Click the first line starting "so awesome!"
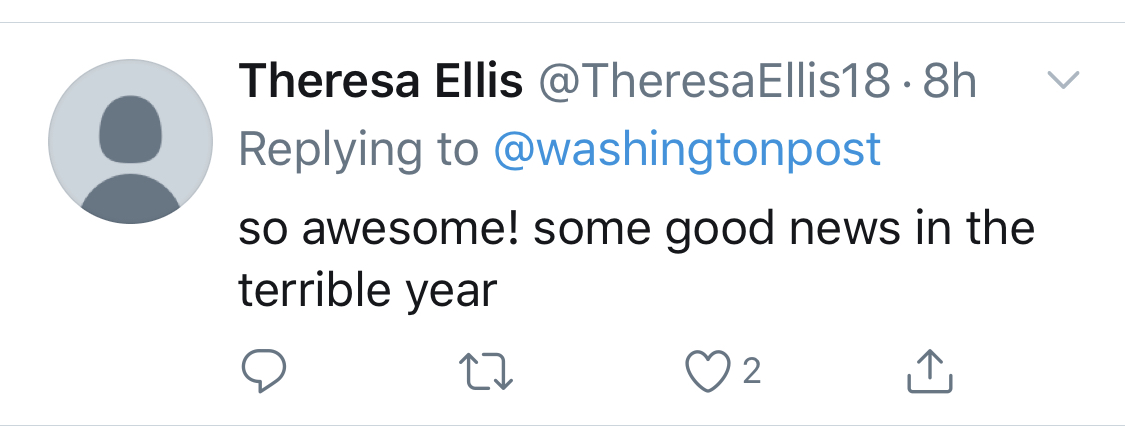1125x428 pixels. click(636, 229)
